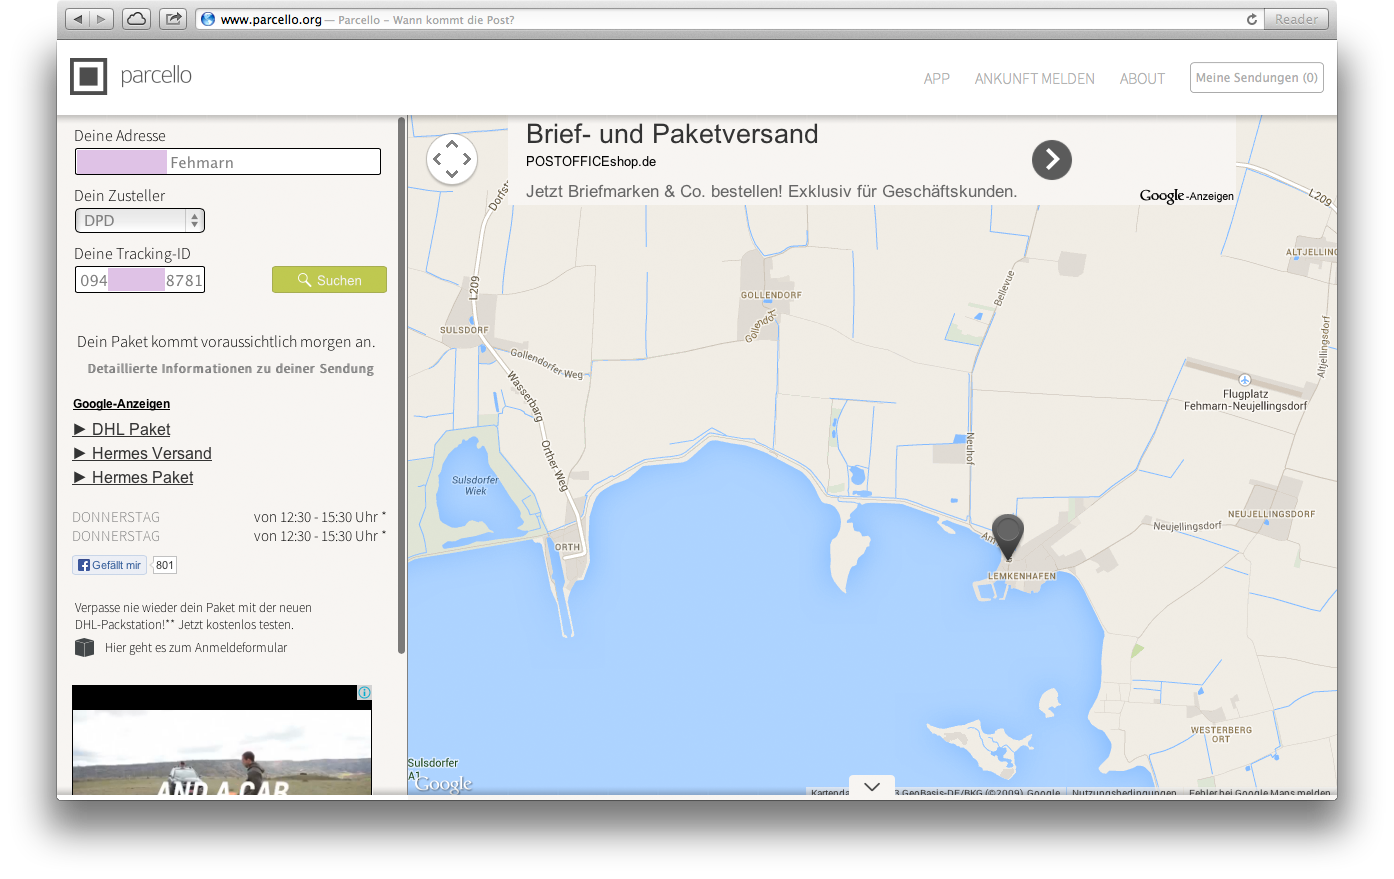Pan the map up with the compass control

452,144
